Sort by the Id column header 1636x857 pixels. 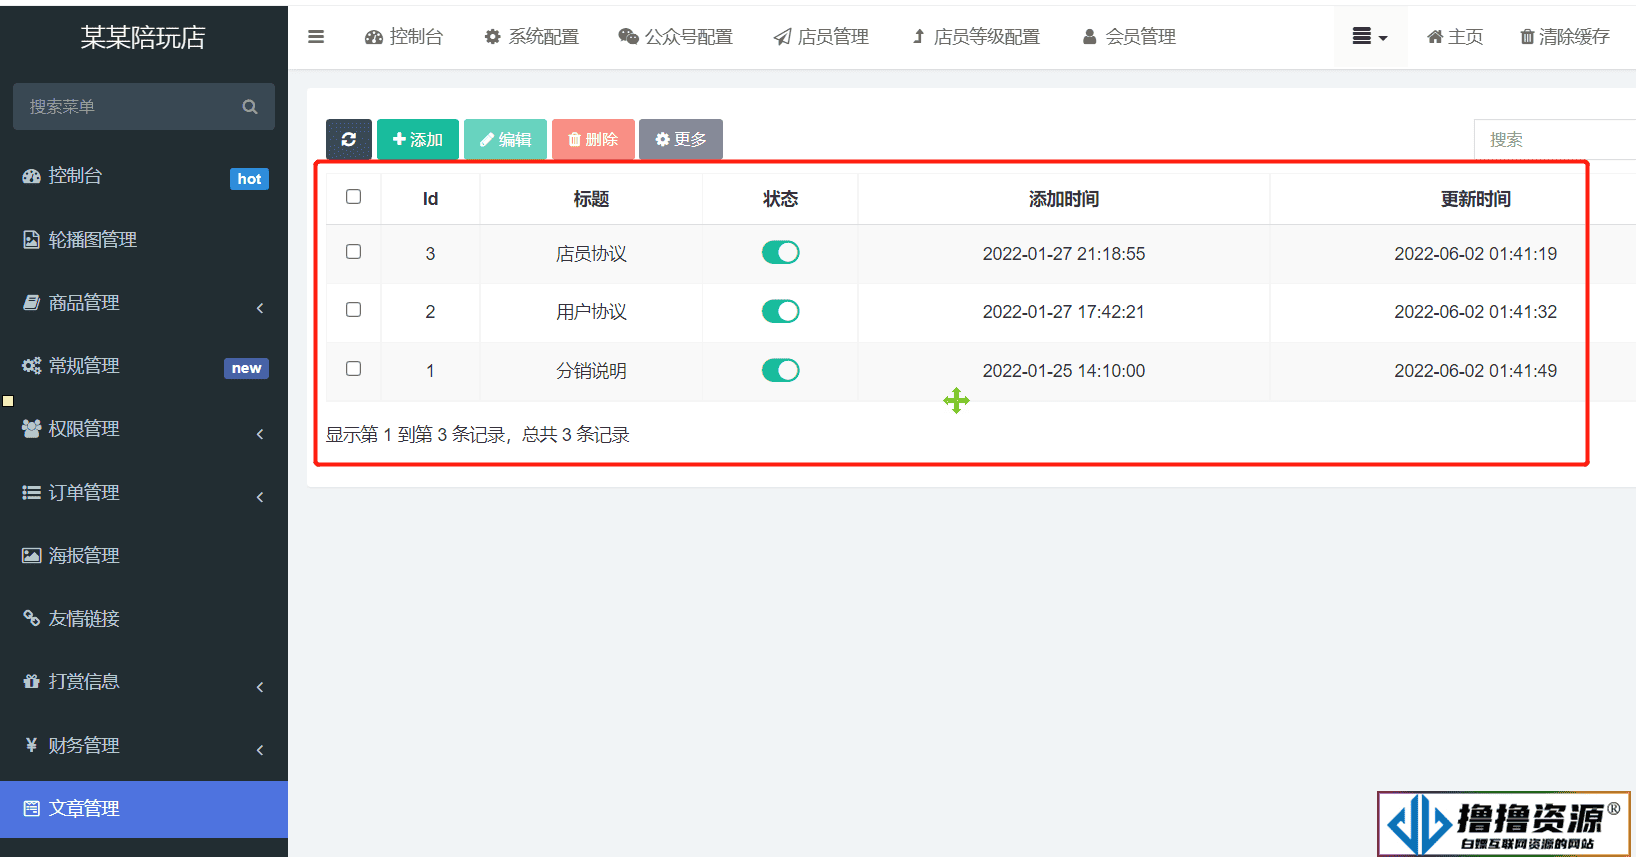(x=430, y=199)
